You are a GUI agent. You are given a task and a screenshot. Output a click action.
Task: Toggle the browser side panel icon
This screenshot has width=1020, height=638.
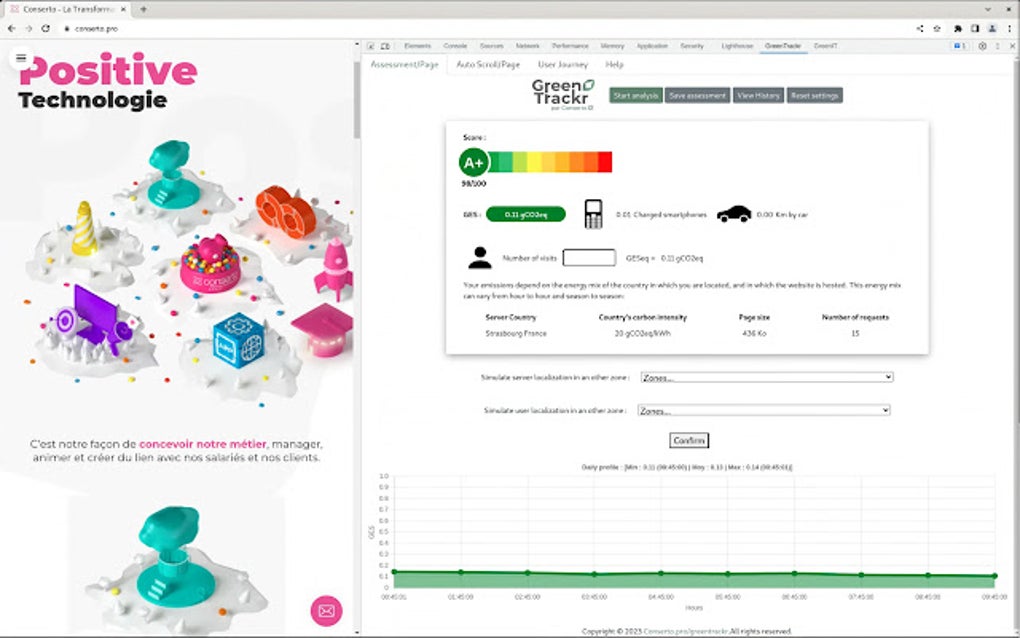tap(974, 29)
